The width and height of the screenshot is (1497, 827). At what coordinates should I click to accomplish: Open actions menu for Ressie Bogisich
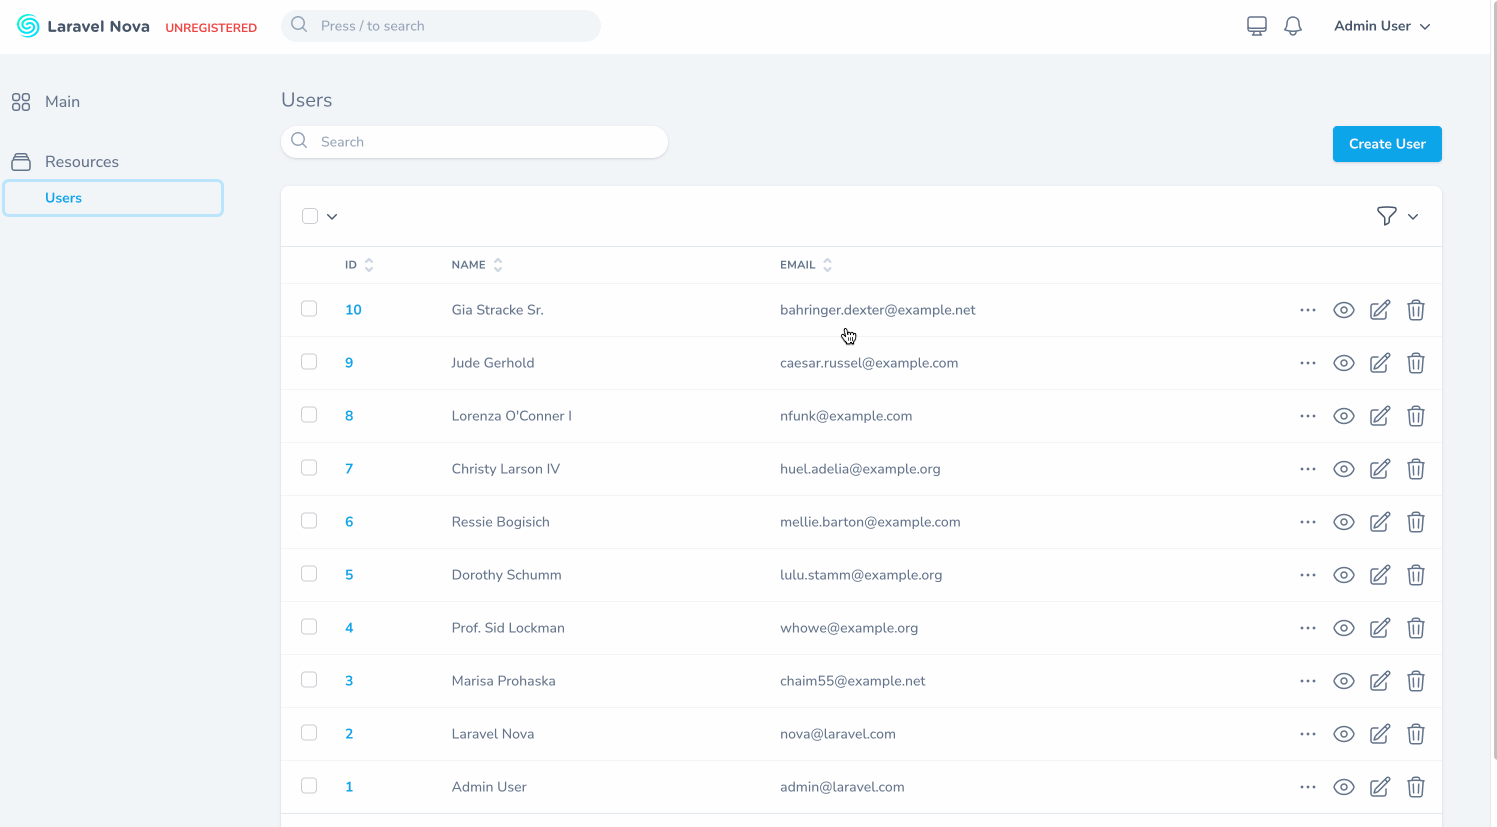(1308, 522)
